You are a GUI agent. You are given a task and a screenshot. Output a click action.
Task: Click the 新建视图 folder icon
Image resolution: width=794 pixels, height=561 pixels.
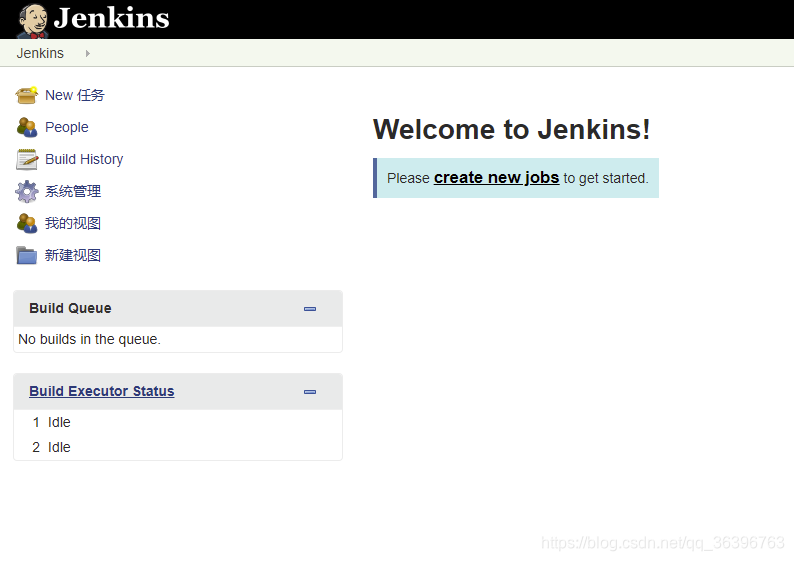26,255
